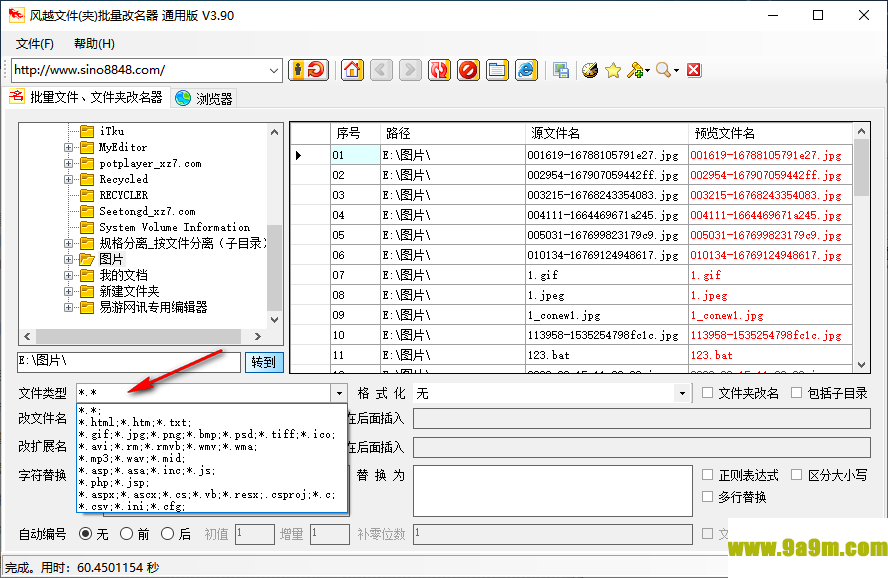Enable the 多行替换 checkbox
This screenshot has width=888, height=578.
tap(707, 497)
